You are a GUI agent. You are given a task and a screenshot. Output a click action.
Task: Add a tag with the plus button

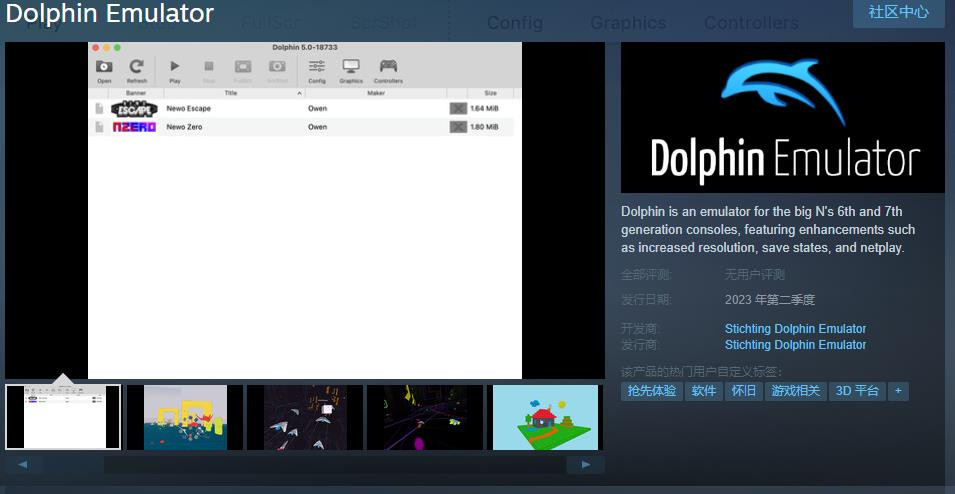[x=898, y=391]
